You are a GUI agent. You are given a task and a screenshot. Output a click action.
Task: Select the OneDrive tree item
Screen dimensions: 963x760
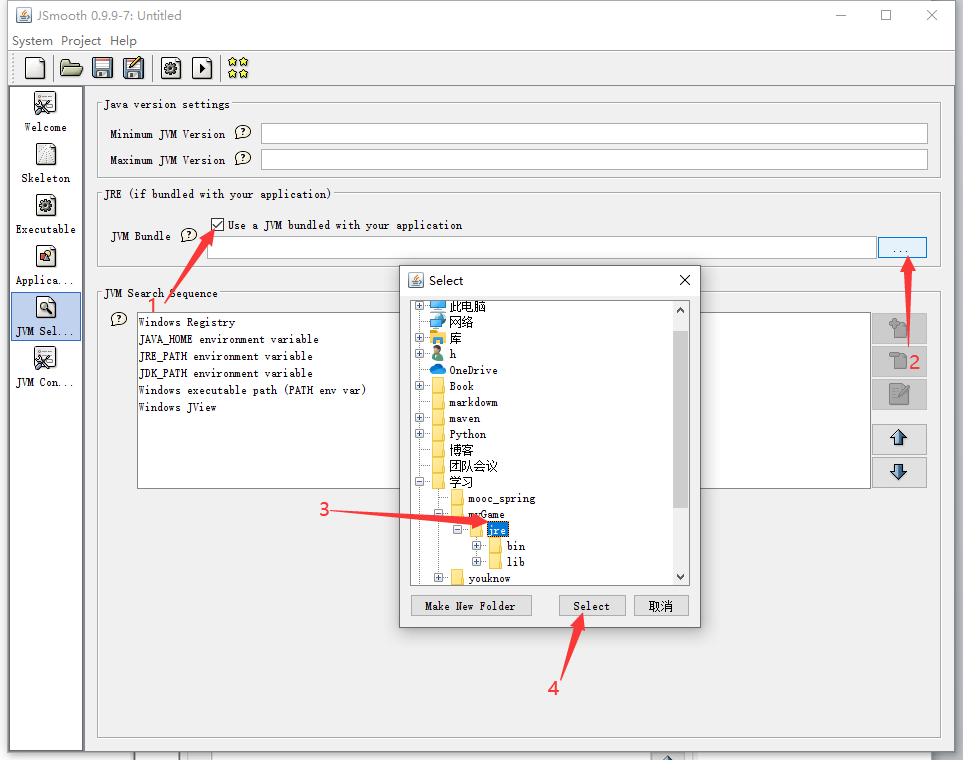point(473,370)
